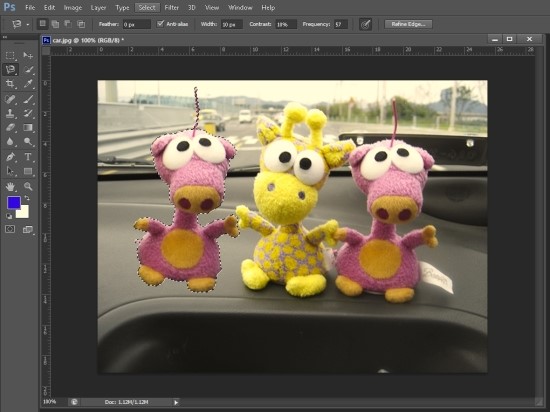
Task: Choose Subtract from selection mode
Action: [68, 24]
